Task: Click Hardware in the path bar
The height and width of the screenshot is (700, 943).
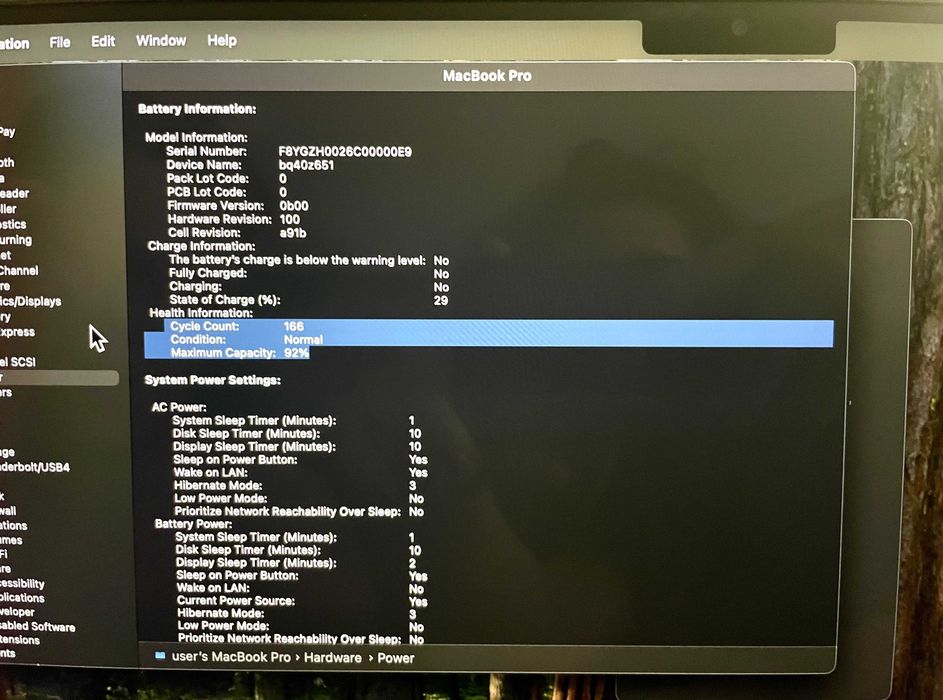Action: tap(333, 657)
